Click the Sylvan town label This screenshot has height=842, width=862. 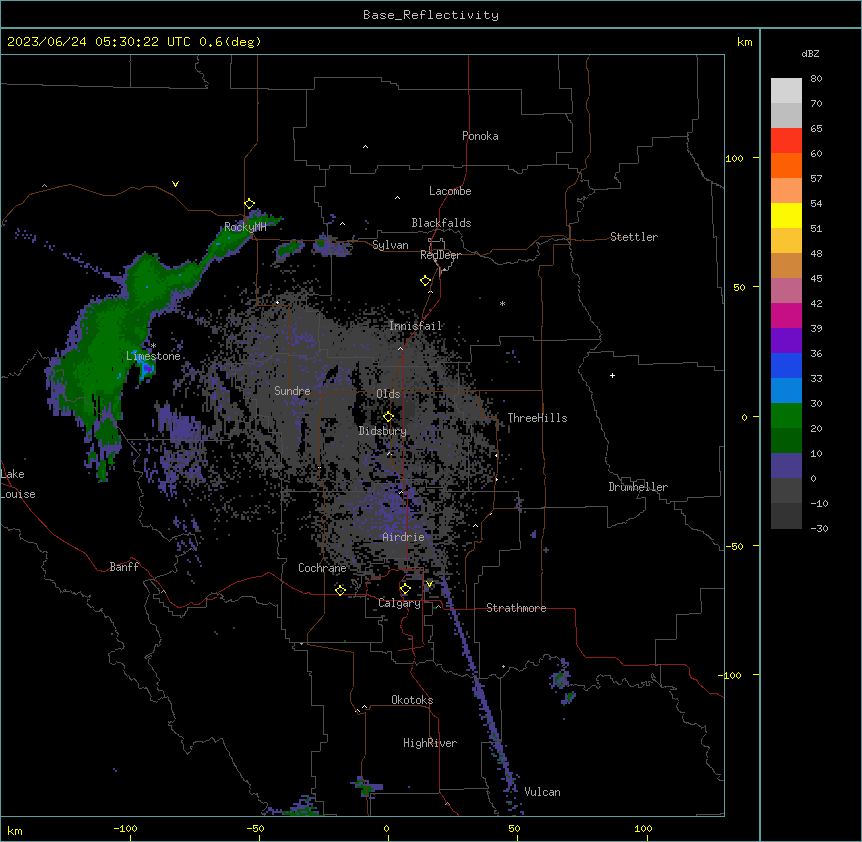[390, 245]
